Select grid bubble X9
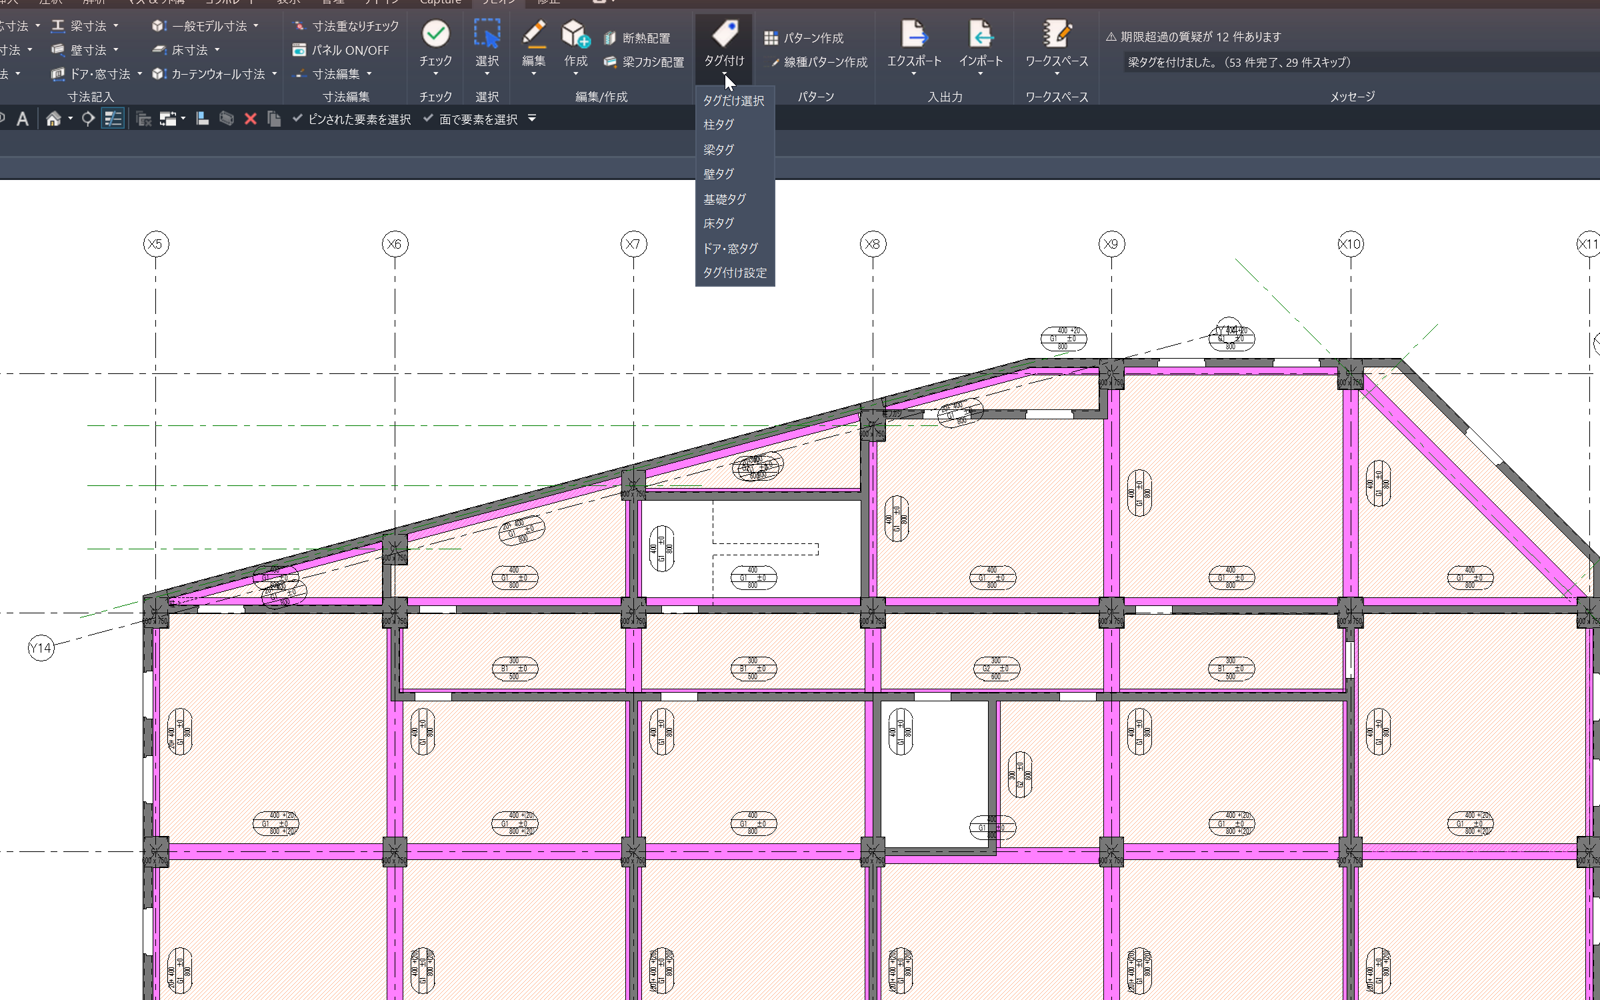 point(1111,244)
